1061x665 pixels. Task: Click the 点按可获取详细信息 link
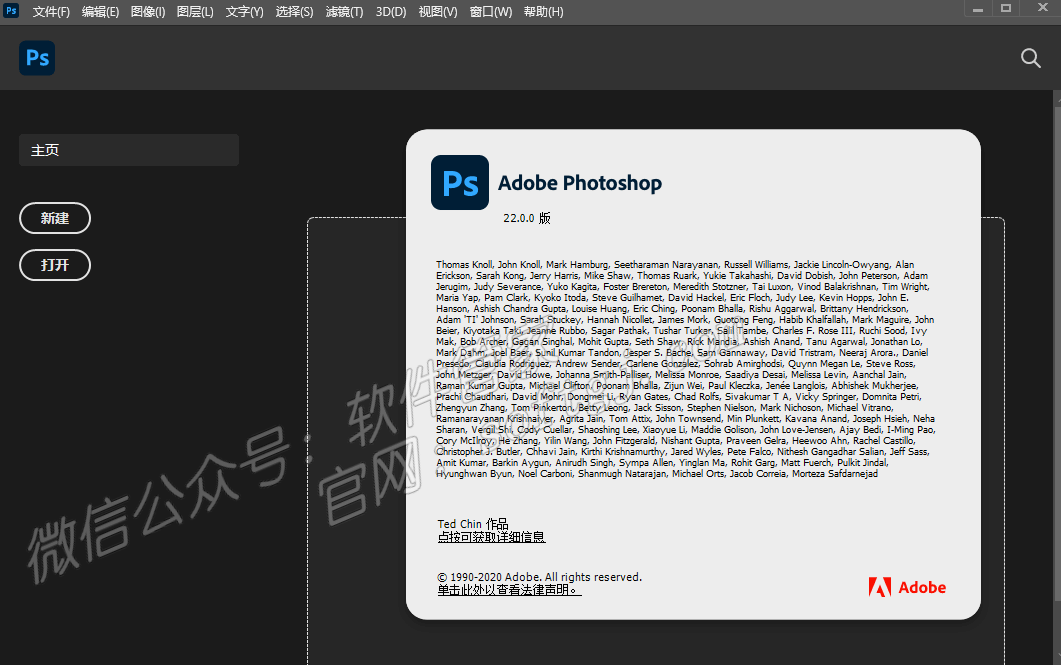tap(491, 537)
